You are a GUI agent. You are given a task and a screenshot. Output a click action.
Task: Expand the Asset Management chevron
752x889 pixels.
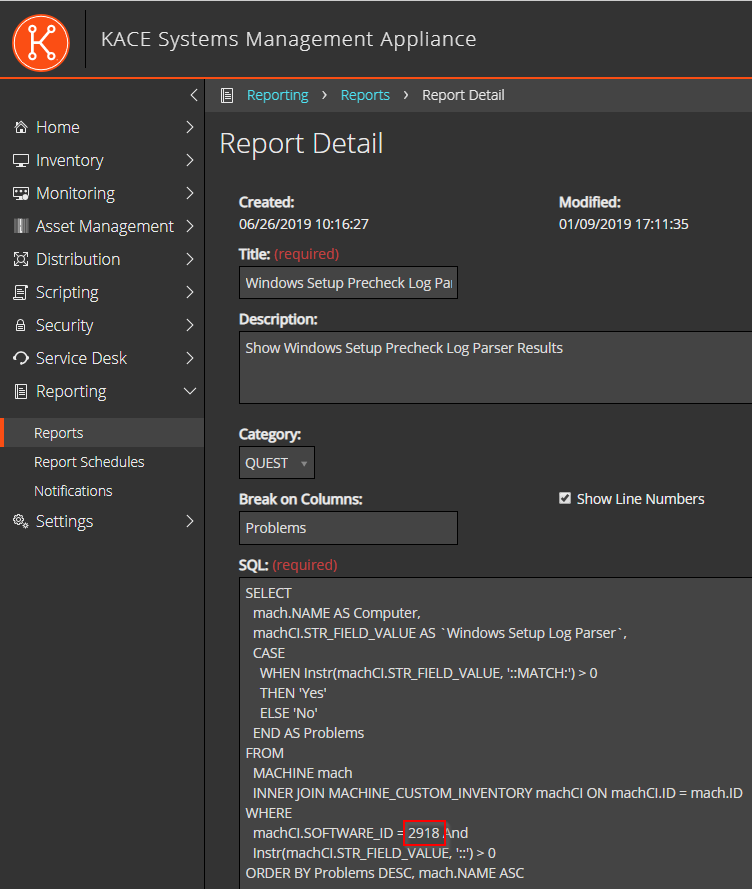(190, 226)
